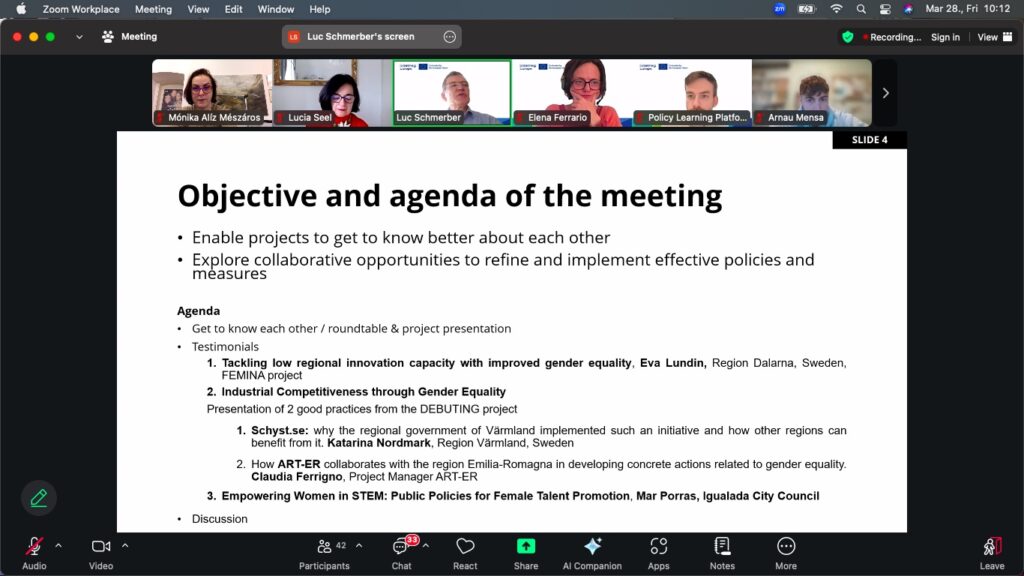Image resolution: width=1024 pixels, height=576 pixels.
Task: Expand video settings chevron beside Video
Action: click(x=125, y=546)
